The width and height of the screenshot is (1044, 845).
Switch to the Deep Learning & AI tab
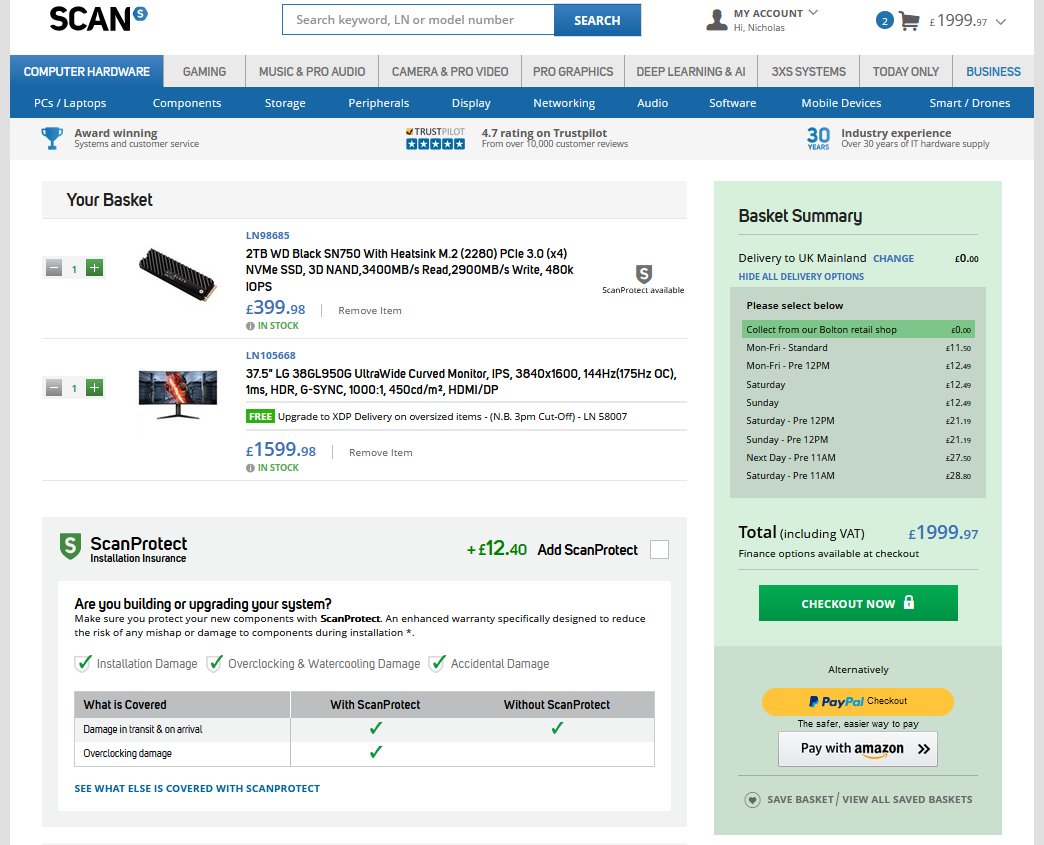coord(690,71)
